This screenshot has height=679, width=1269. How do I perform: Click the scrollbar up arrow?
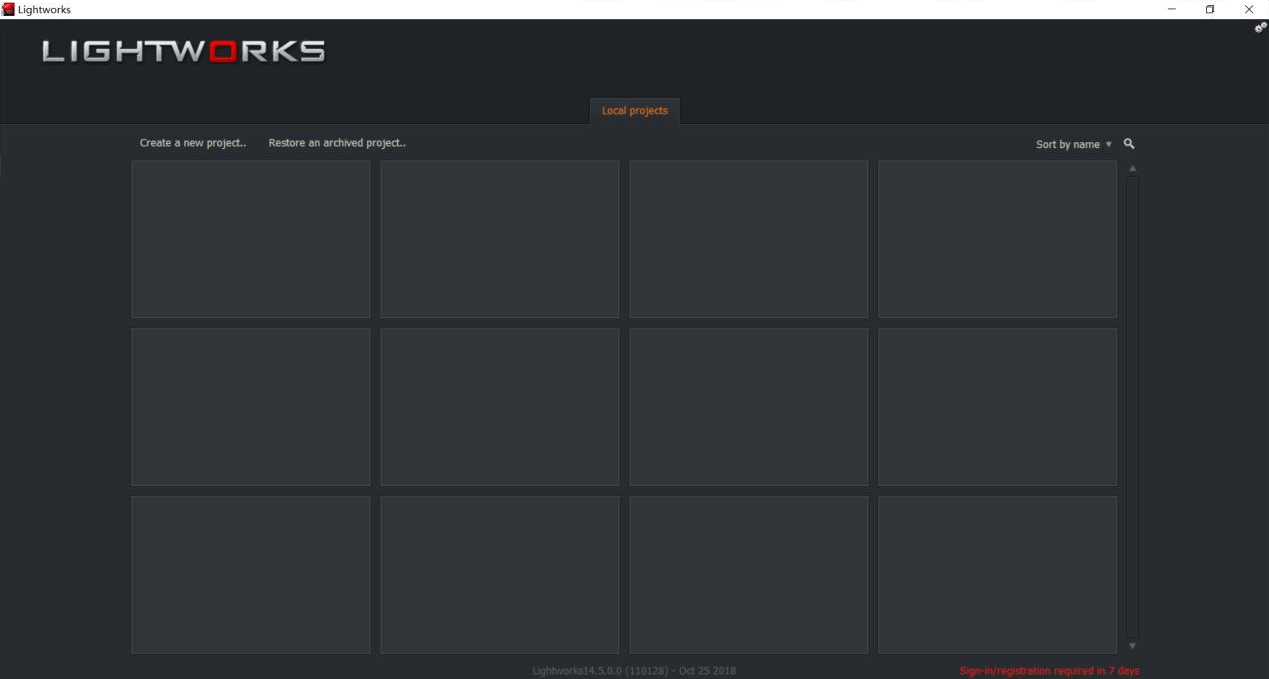coord(1132,167)
